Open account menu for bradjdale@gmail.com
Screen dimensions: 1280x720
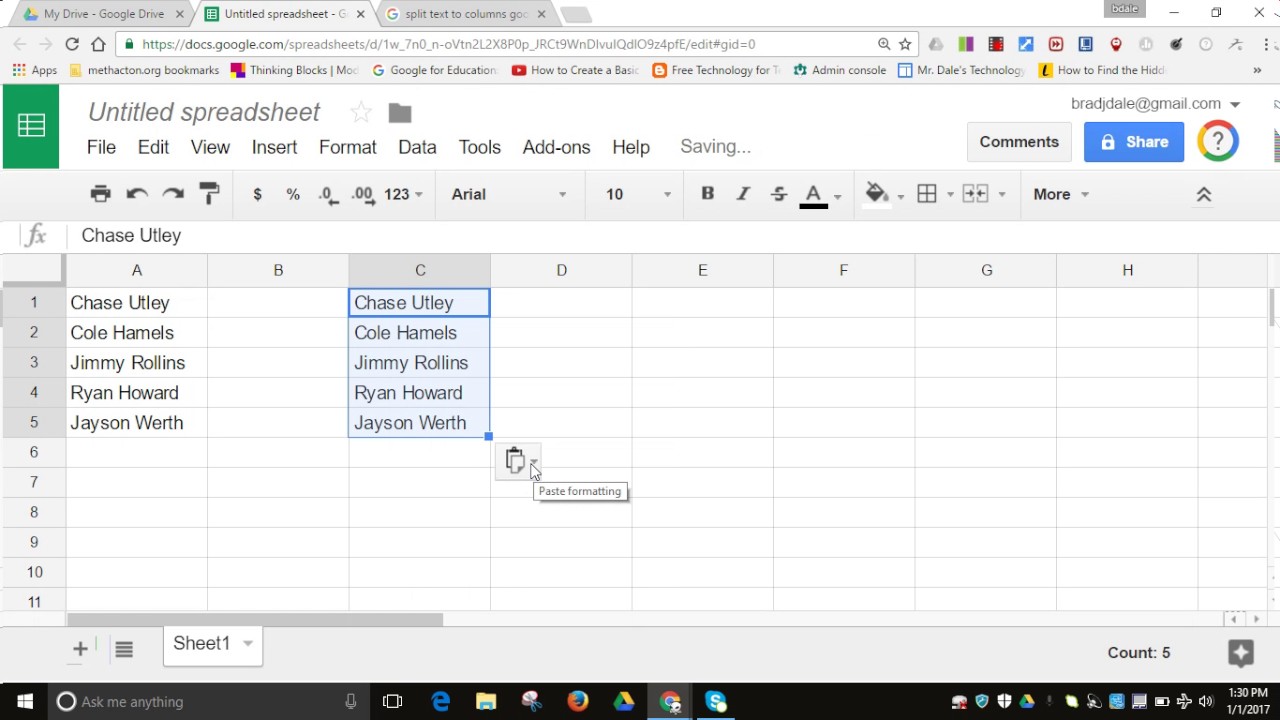point(1155,104)
